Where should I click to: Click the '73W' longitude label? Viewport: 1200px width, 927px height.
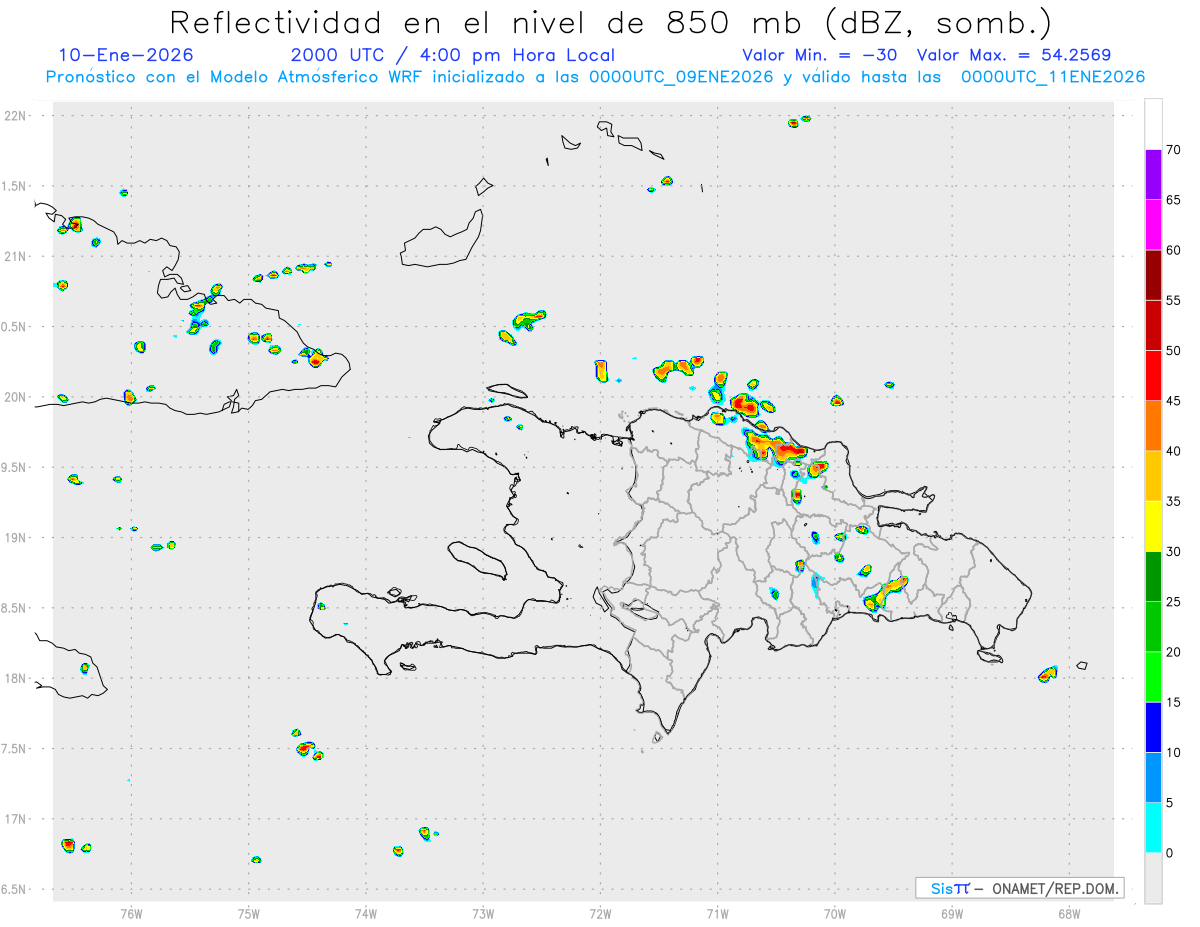(483, 913)
